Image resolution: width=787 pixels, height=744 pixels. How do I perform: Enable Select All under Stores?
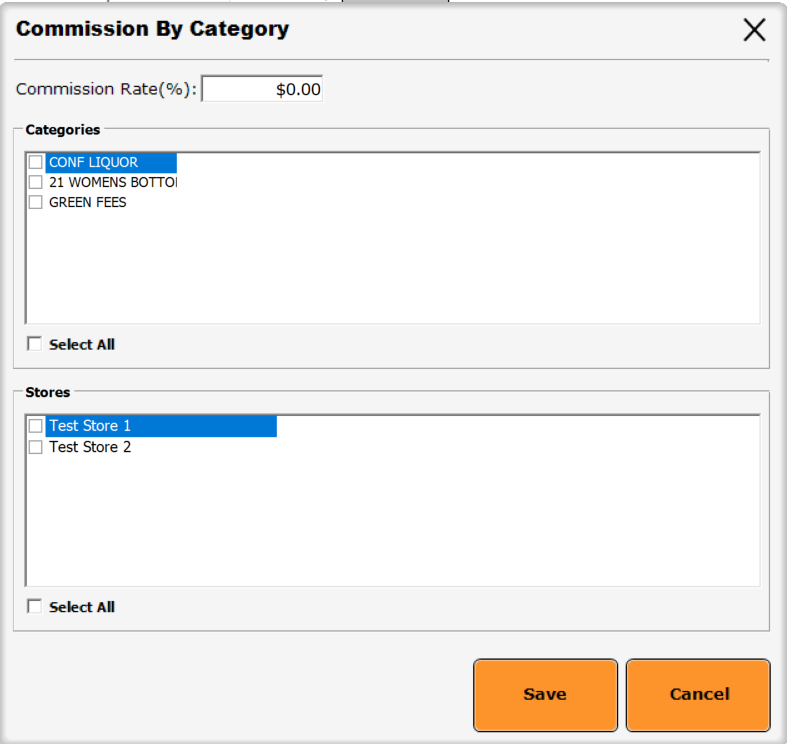coord(36,607)
